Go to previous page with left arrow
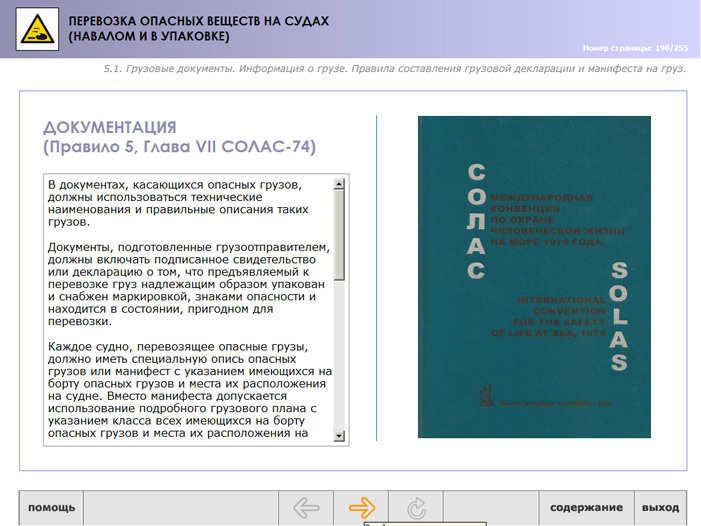This screenshot has height=526, width=701. click(306, 508)
